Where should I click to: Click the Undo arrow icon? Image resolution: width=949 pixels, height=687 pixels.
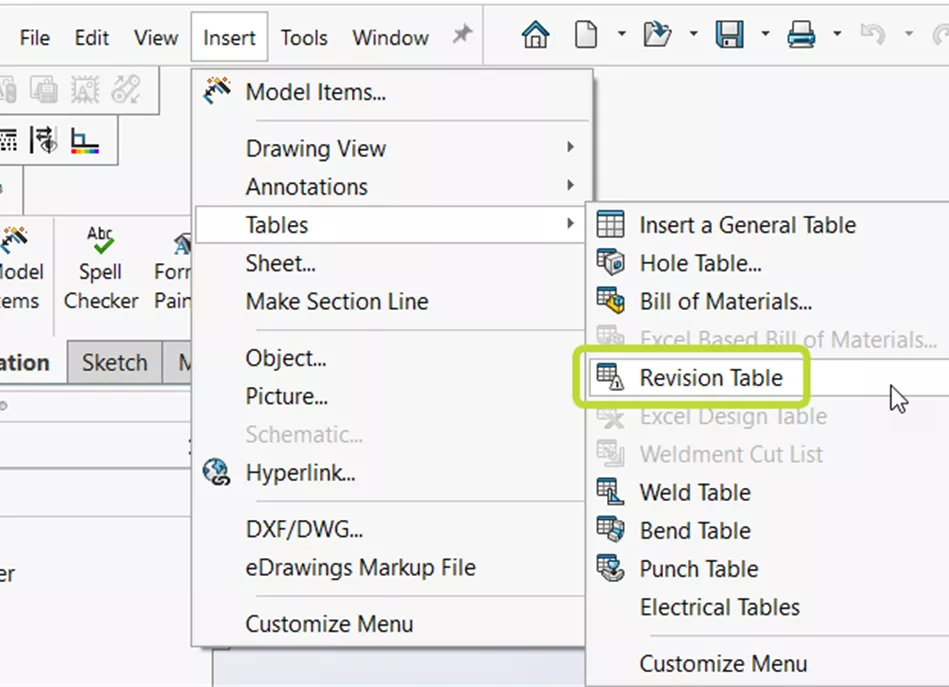click(872, 36)
